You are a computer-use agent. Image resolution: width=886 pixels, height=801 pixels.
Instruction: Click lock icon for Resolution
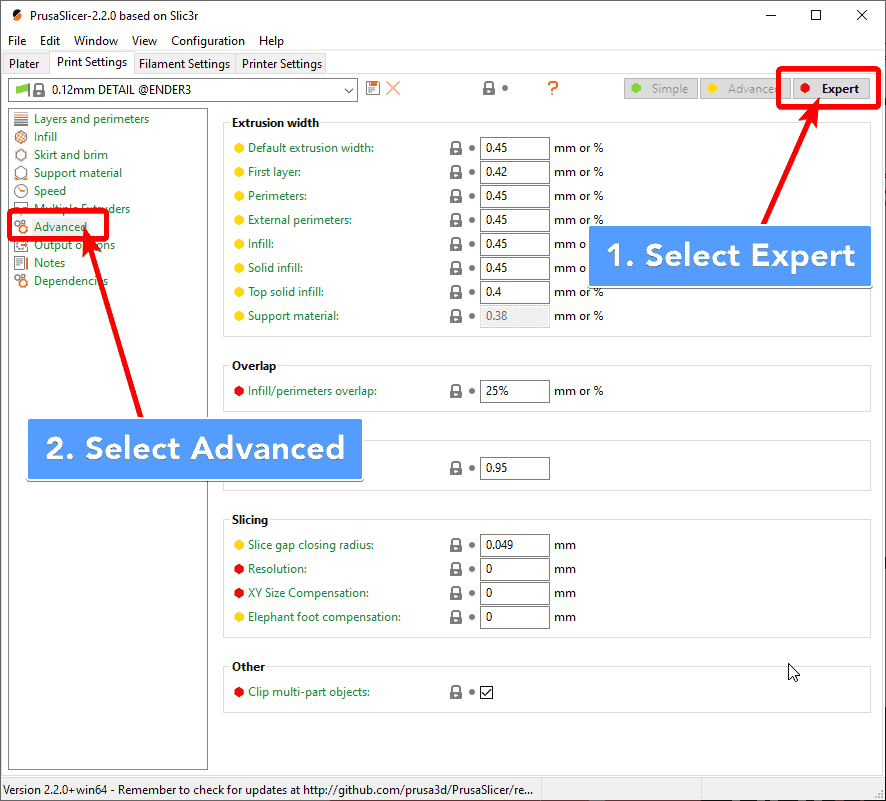point(455,569)
